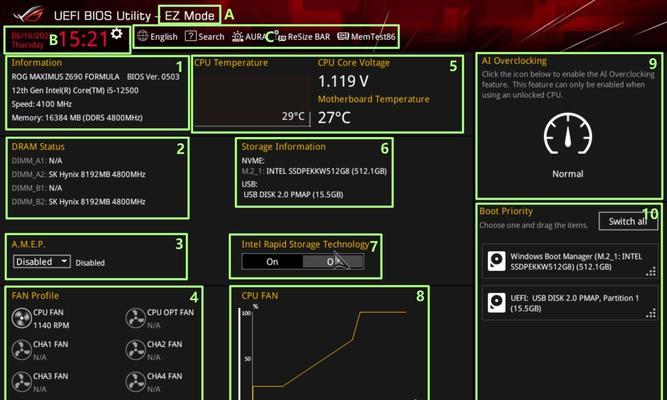Click the DRAM Status heading
Viewport: 667px width, 400px height.
coord(38,146)
